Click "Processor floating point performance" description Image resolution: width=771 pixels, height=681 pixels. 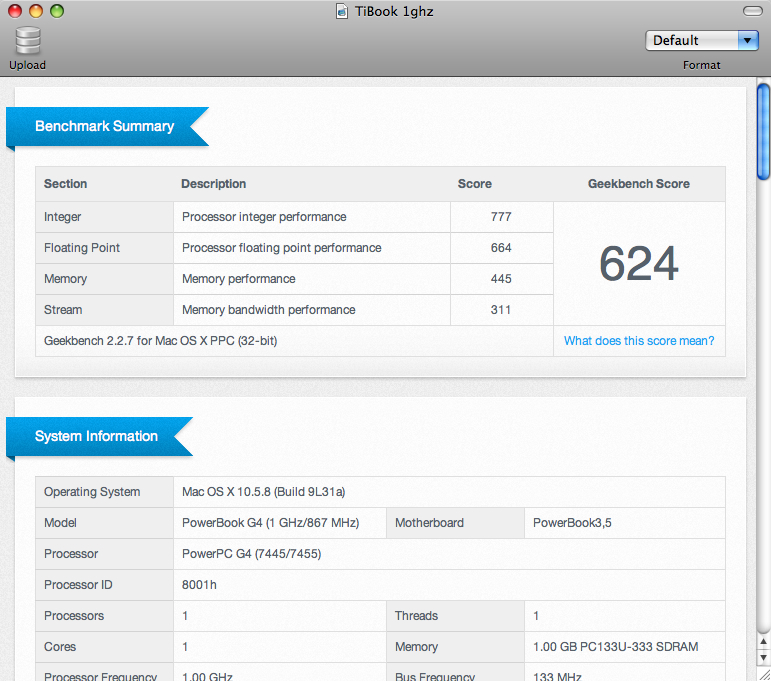click(x=282, y=248)
